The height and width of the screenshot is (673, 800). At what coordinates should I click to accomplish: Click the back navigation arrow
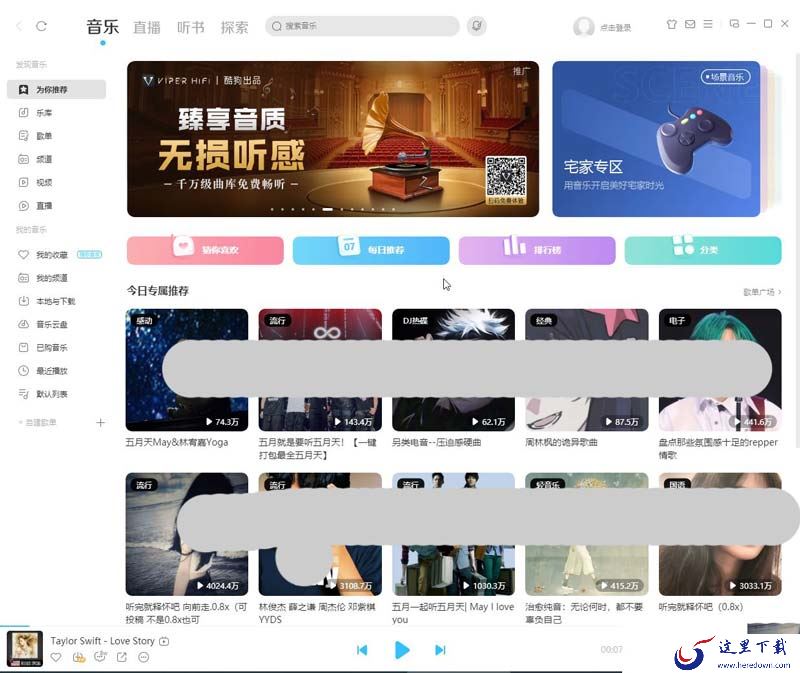(19, 26)
